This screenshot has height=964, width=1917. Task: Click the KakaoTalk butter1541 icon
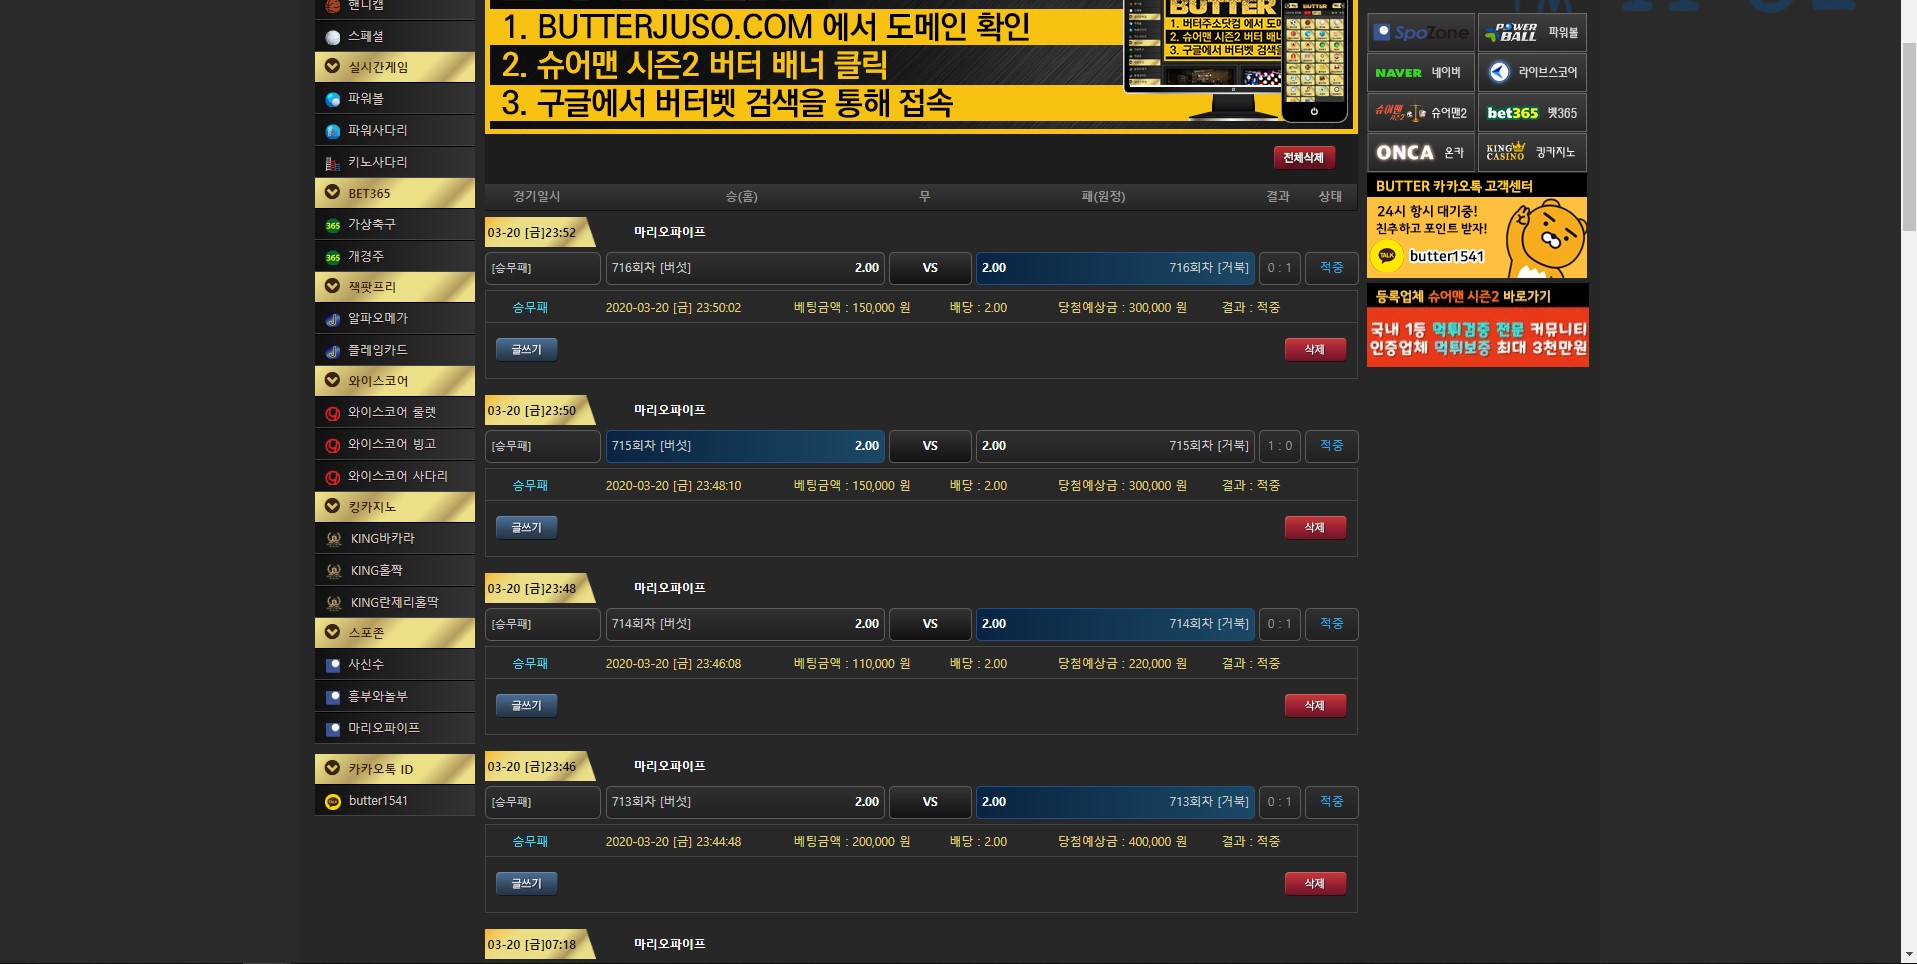pyautogui.click(x=333, y=801)
